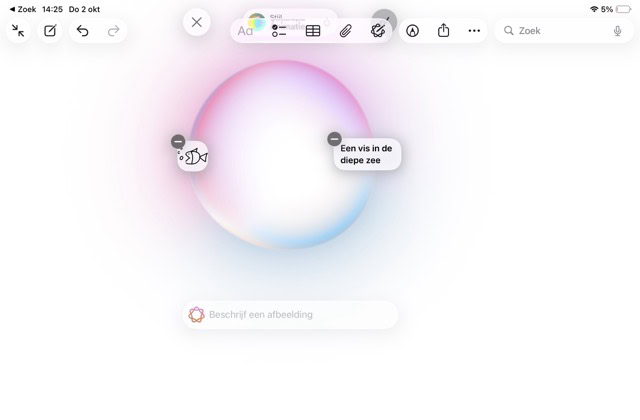Add an attachment with the paperclip icon
Screen dimensions: 640x420
point(345,31)
